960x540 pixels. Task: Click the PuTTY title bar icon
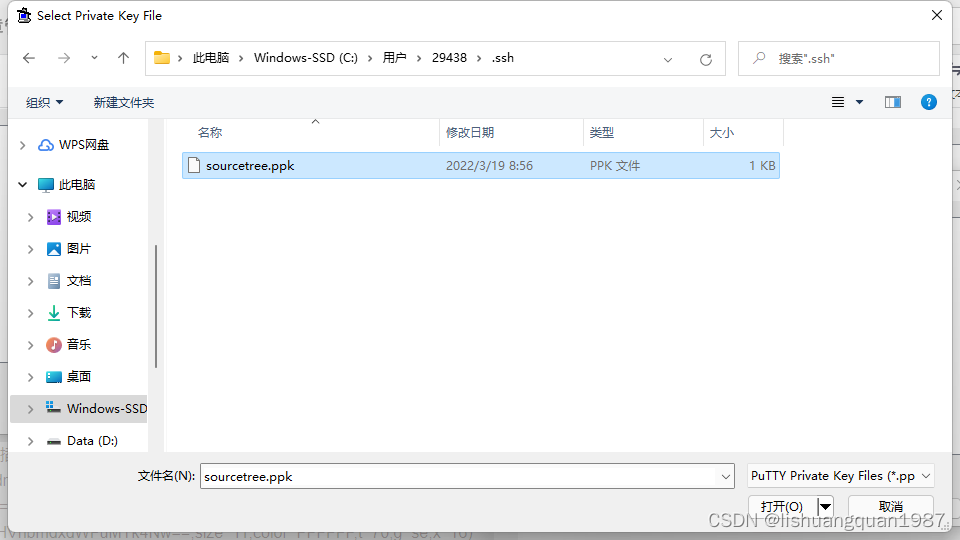[x=24, y=15]
